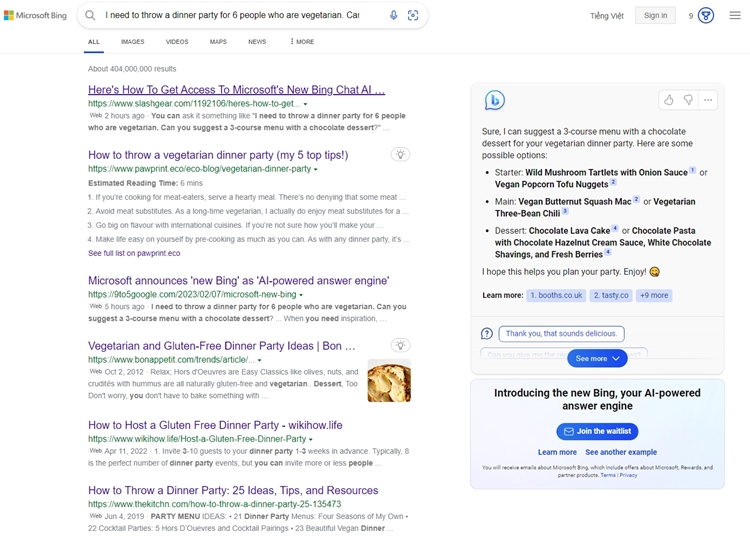This screenshot has height=536, width=750.
Task: Click lightbulb icon beside pawprint result
Action: tap(401, 154)
